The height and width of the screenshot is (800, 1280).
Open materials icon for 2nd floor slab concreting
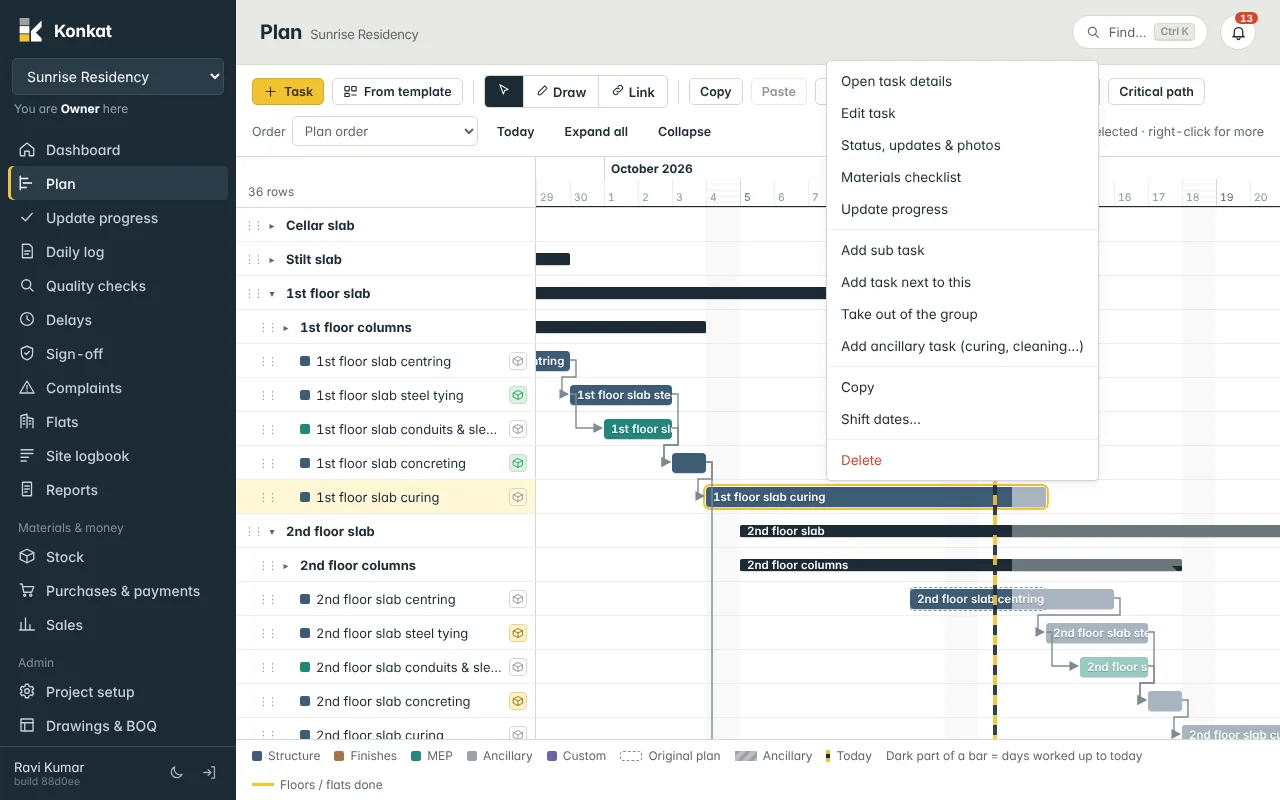517,701
